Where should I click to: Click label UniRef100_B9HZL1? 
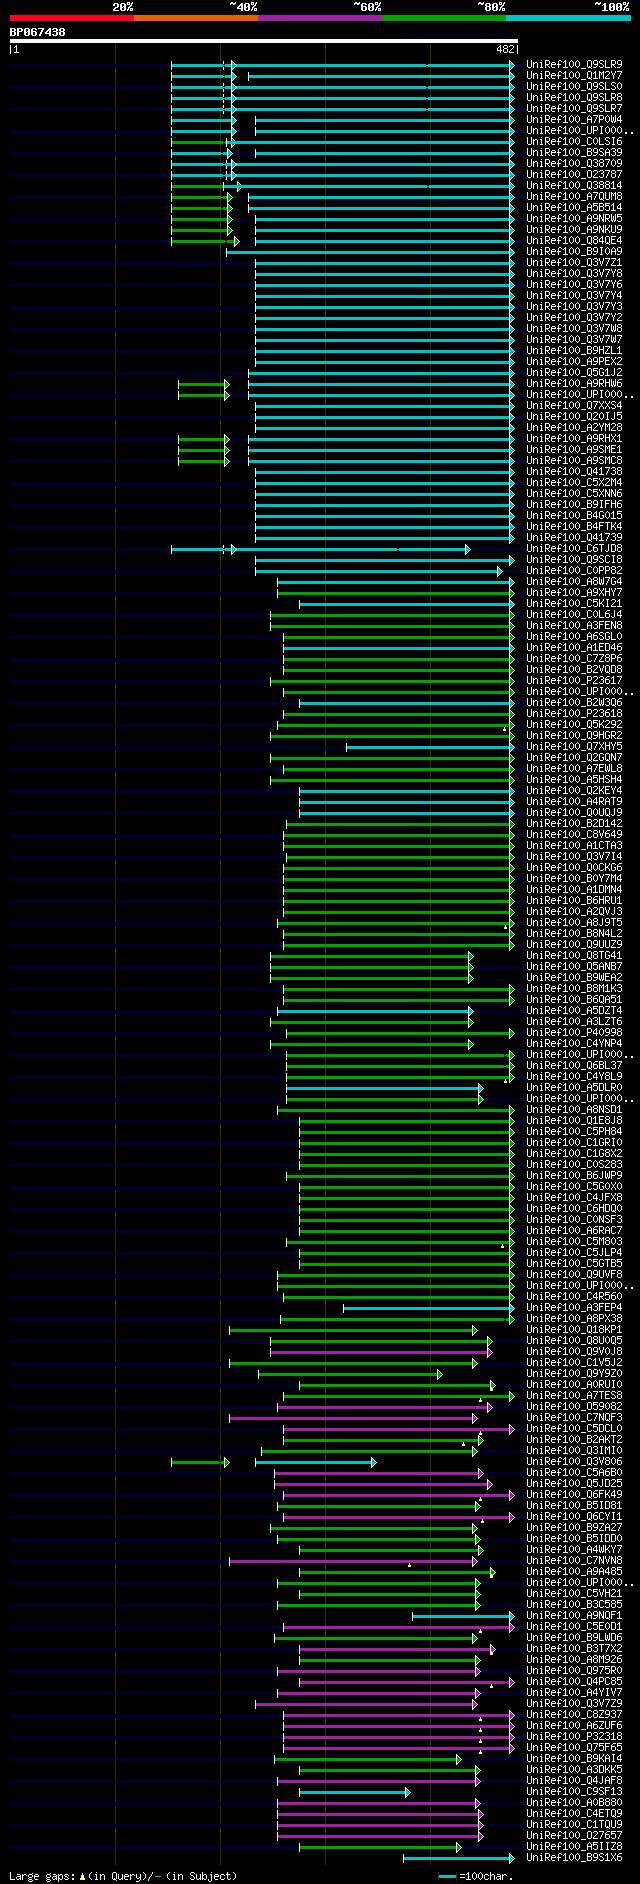point(574,350)
